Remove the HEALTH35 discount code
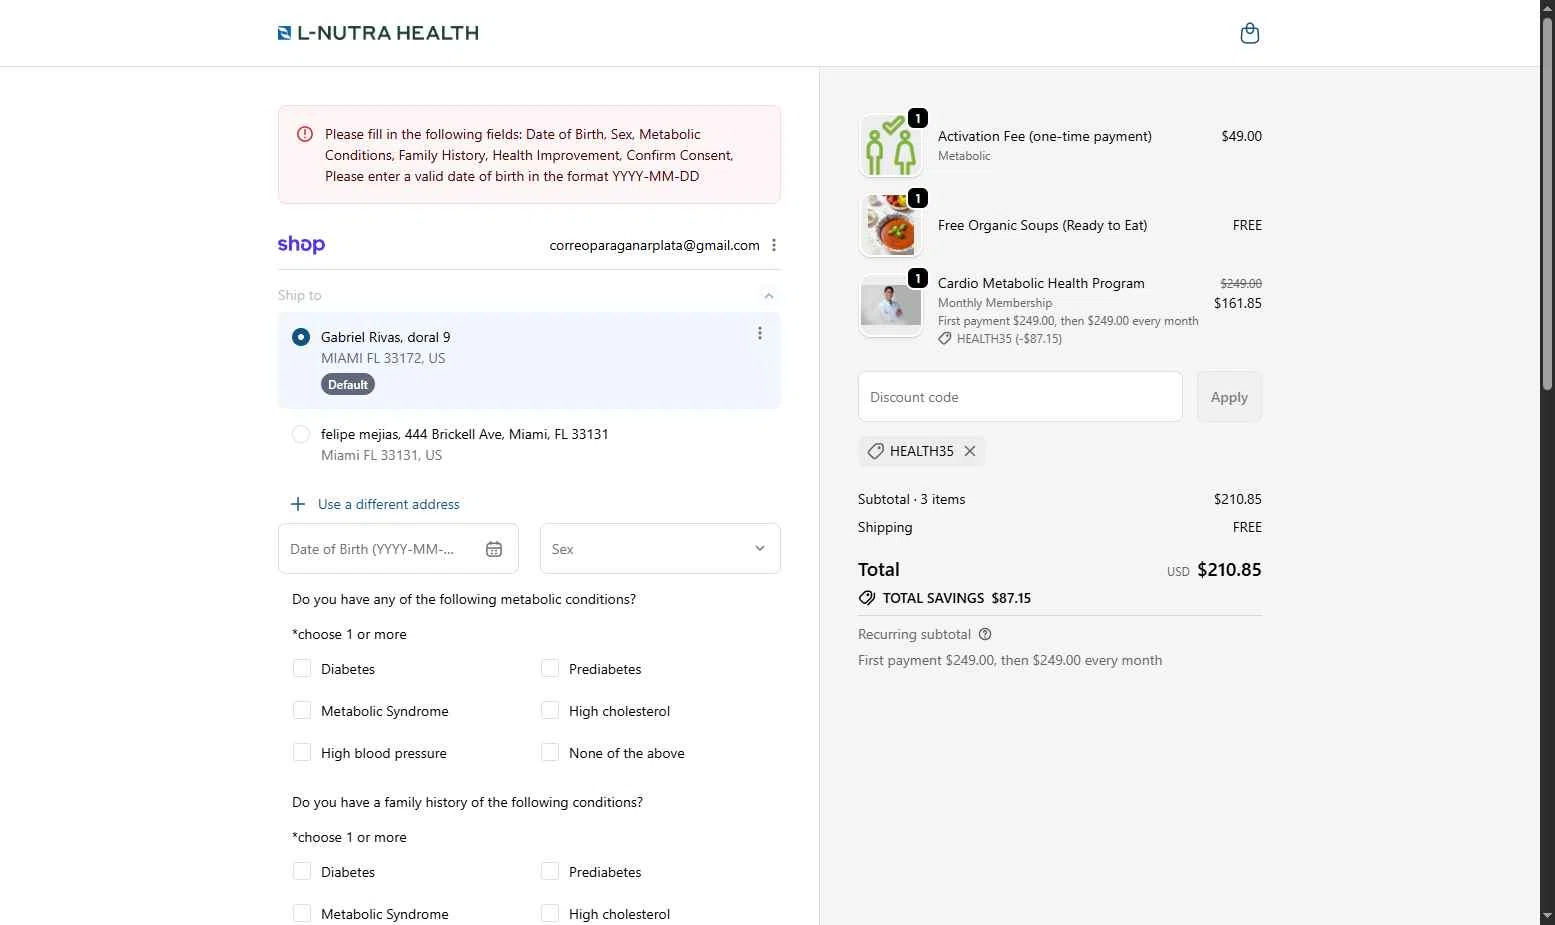 (x=970, y=451)
